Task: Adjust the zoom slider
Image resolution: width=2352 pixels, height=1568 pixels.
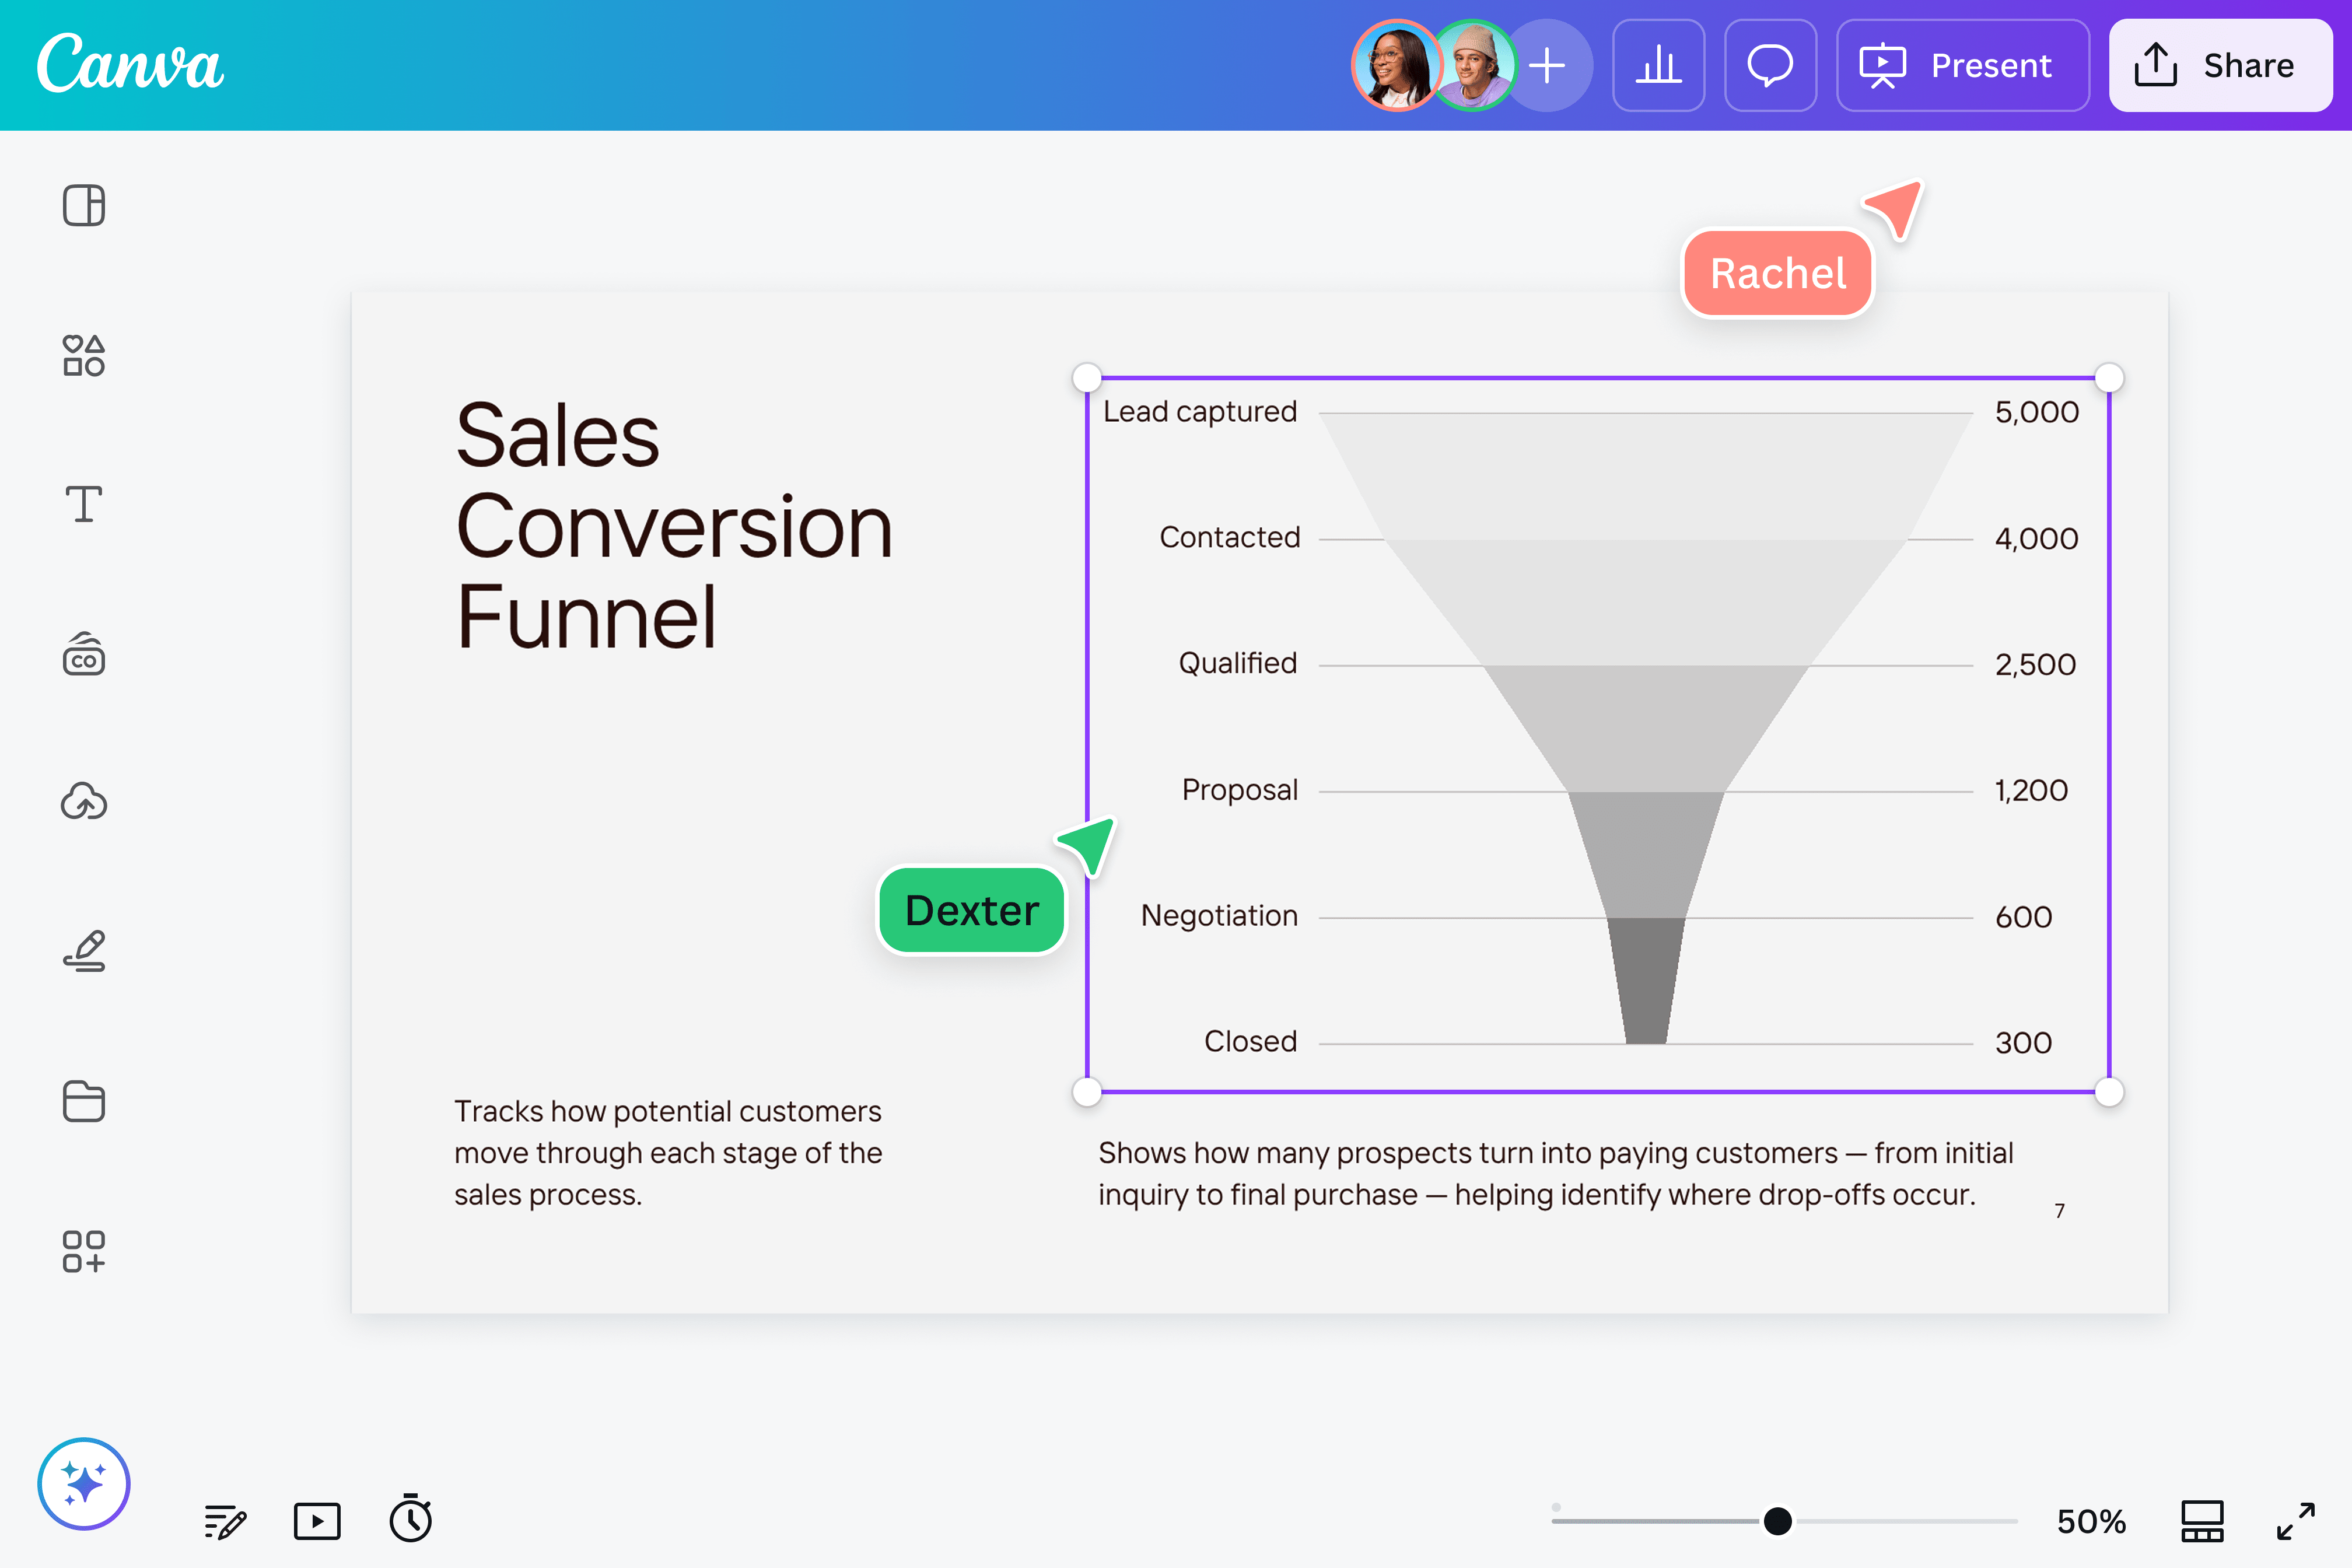Action: pos(1777,1521)
